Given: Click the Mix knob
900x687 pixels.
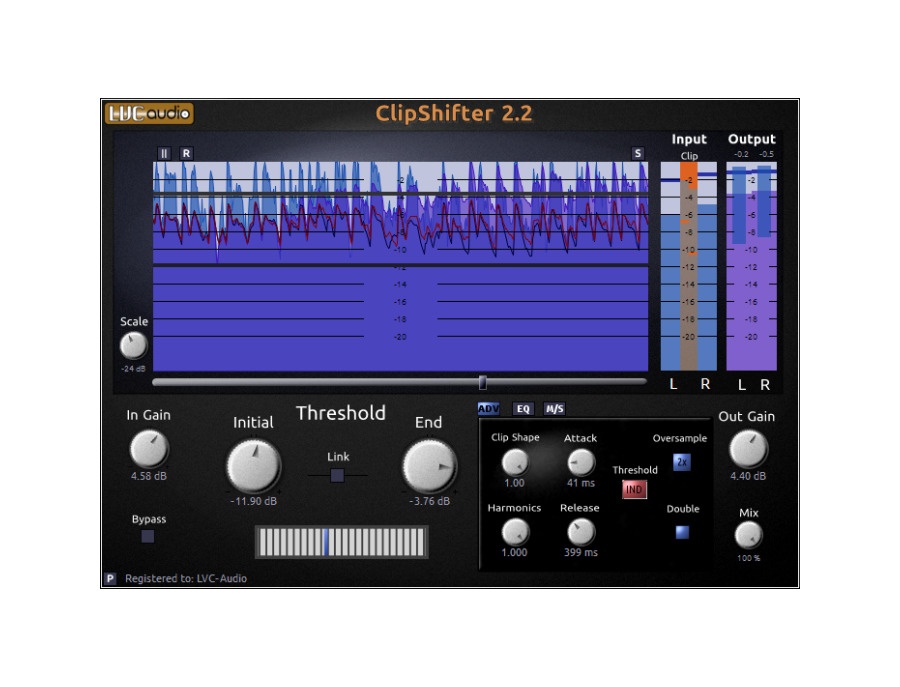Looking at the screenshot, I should point(748,535).
